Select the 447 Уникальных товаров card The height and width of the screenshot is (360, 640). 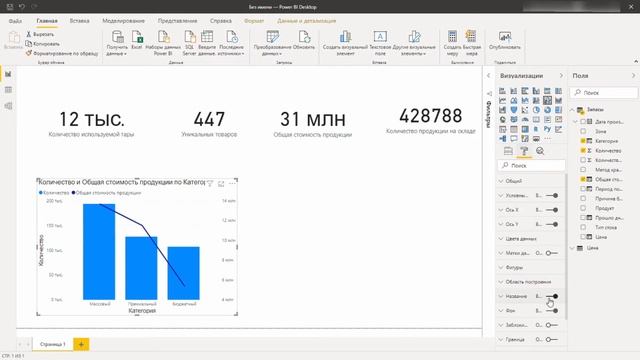point(209,124)
